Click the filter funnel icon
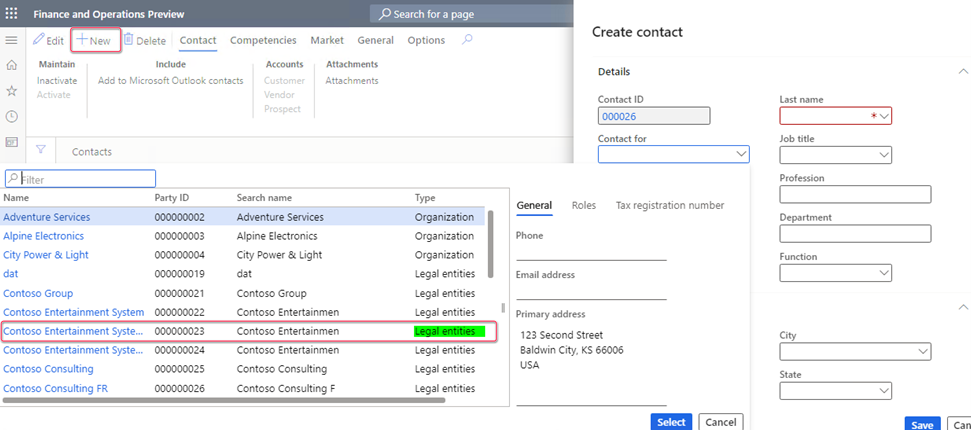 point(41,149)
